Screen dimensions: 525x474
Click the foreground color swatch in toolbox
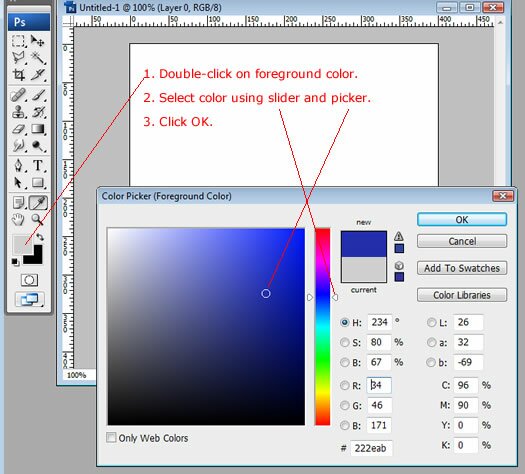pos(22,244)
